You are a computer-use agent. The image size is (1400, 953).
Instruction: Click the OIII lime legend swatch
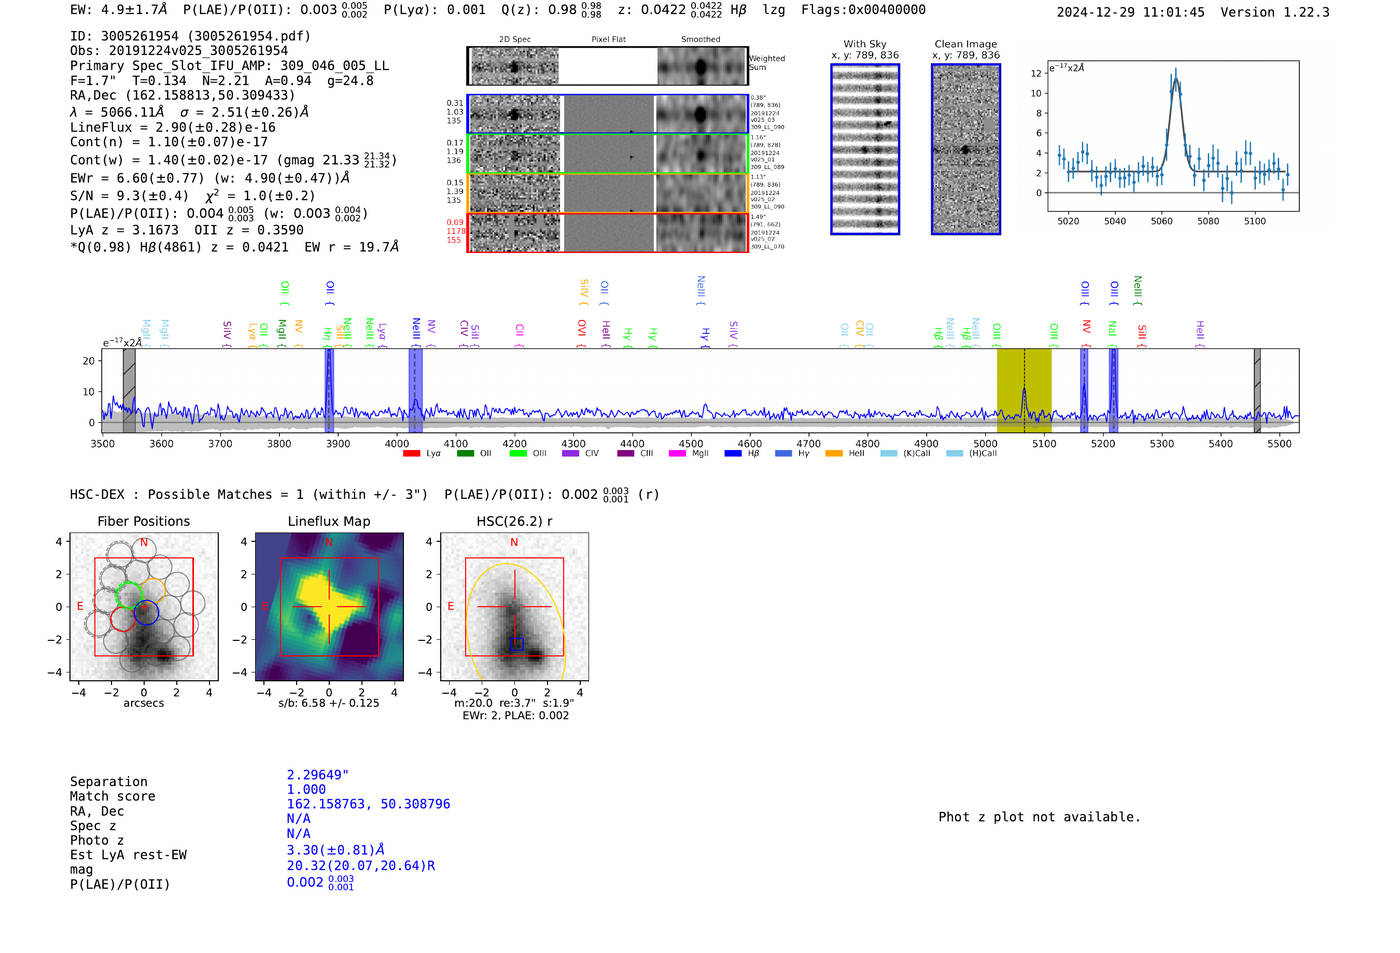(x=518, y=454)
